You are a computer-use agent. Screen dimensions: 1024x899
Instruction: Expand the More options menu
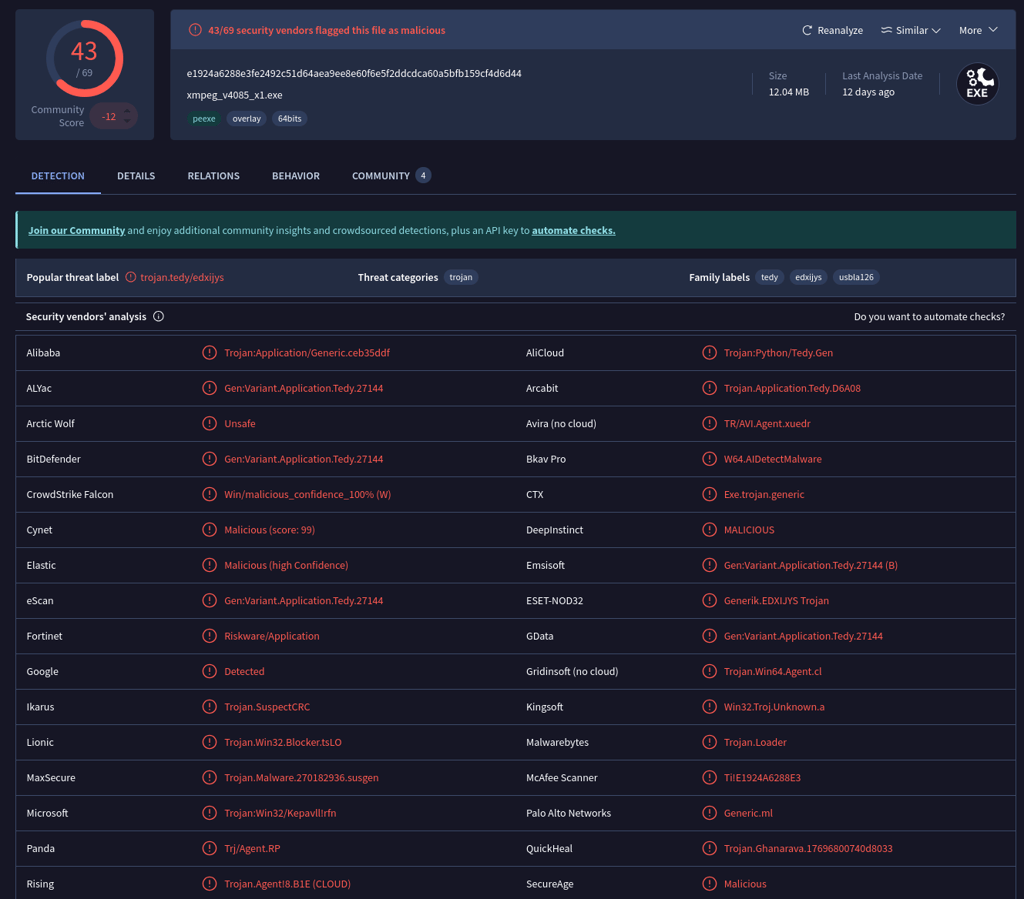pos(978,30)
